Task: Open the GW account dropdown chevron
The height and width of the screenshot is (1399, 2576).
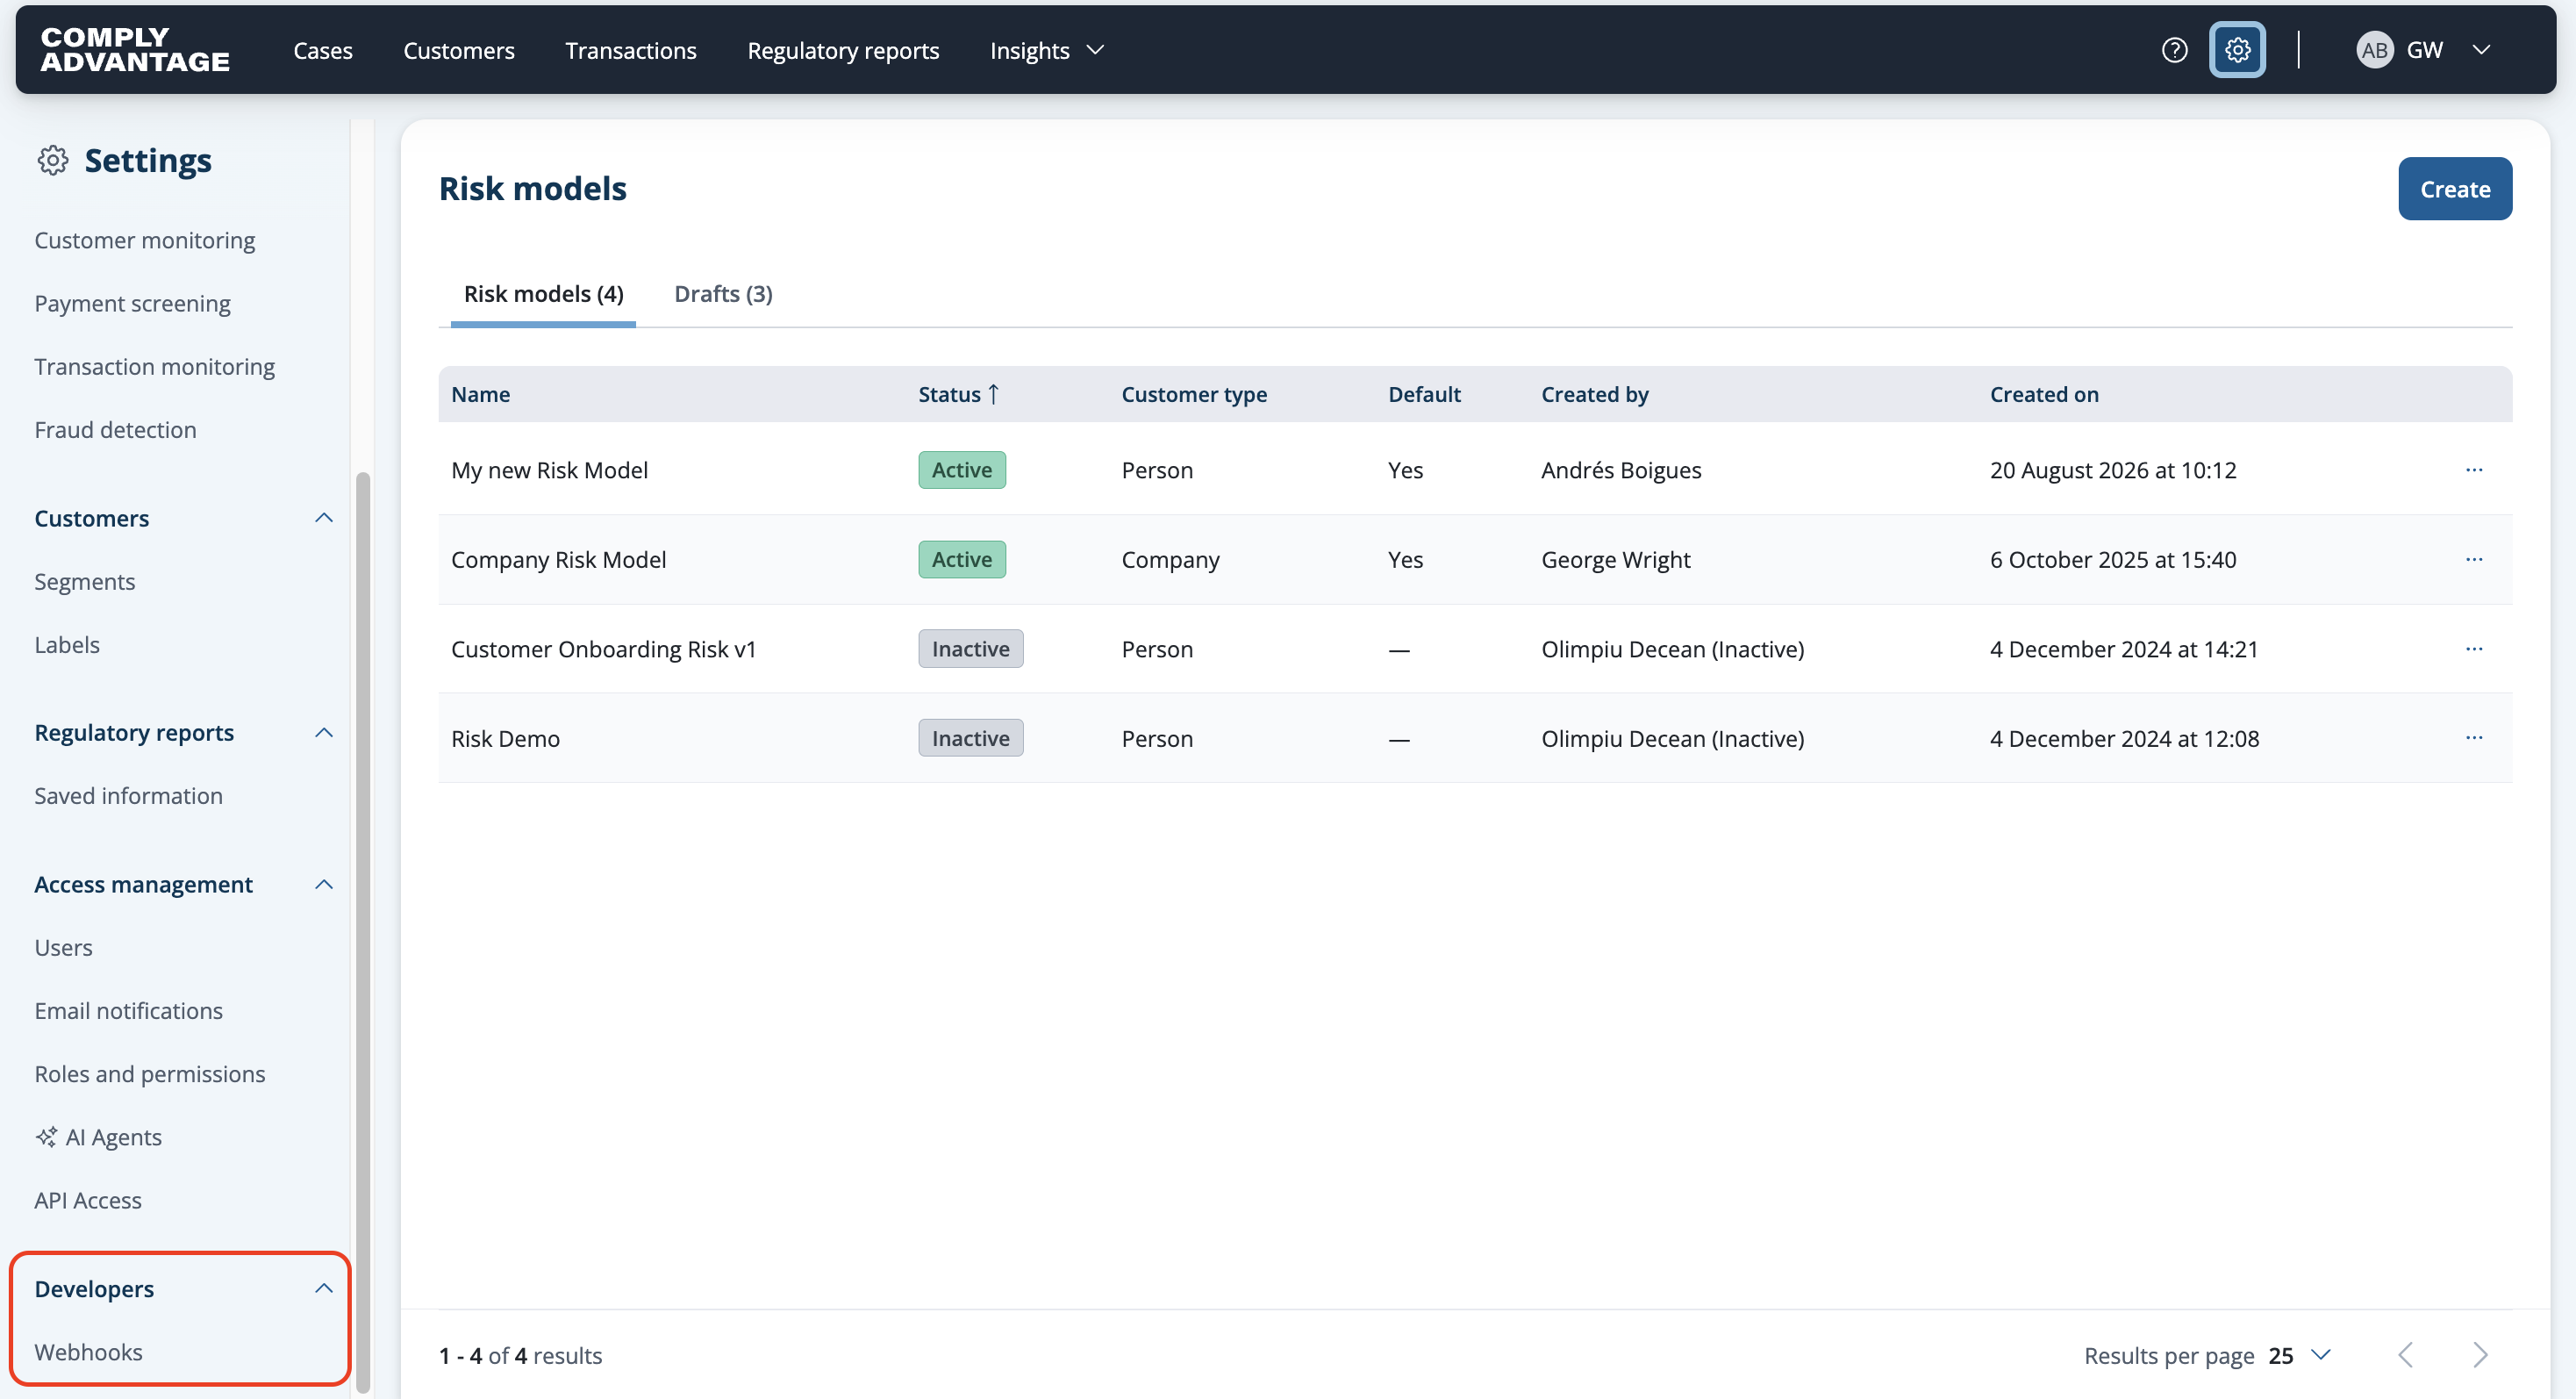Action: coord(2481,50)
